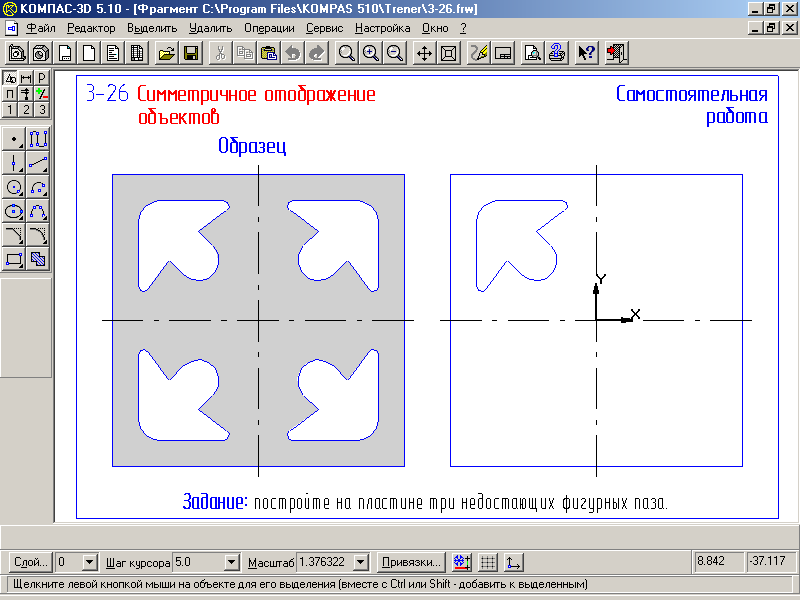Click the Привязки... button

coord(411,562)
